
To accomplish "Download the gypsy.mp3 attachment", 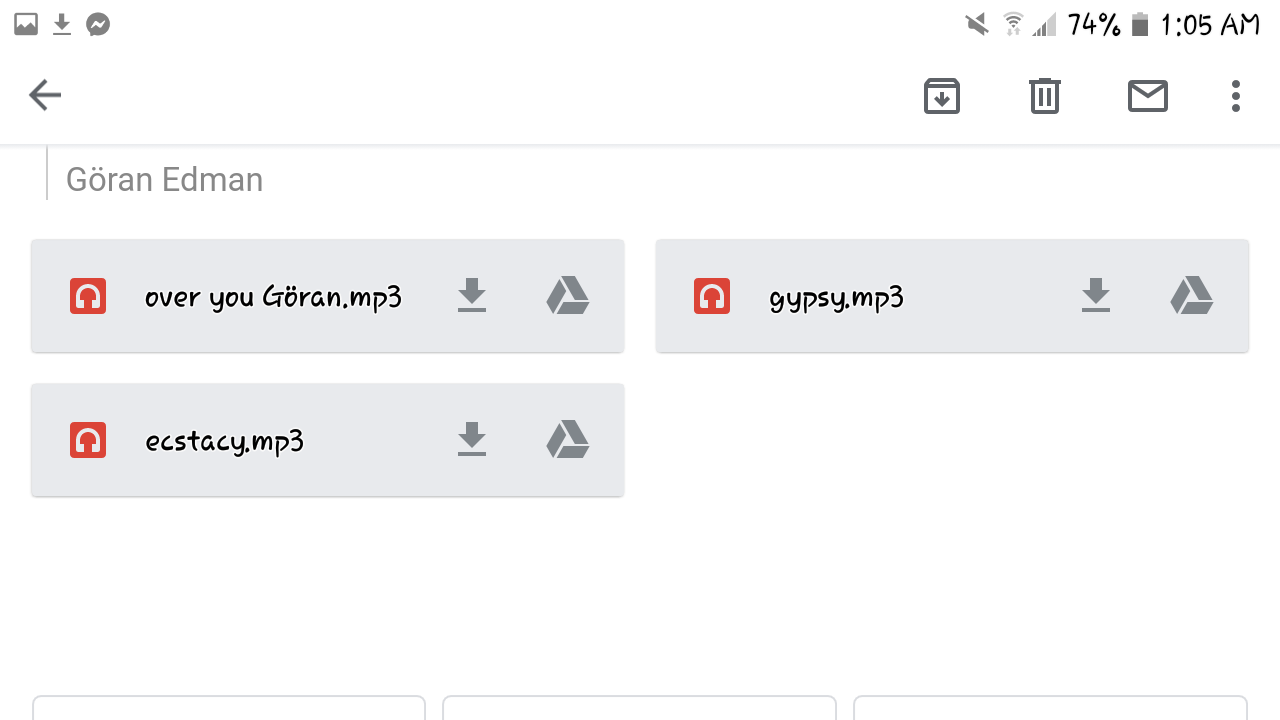I will [x=1096, y=296].
